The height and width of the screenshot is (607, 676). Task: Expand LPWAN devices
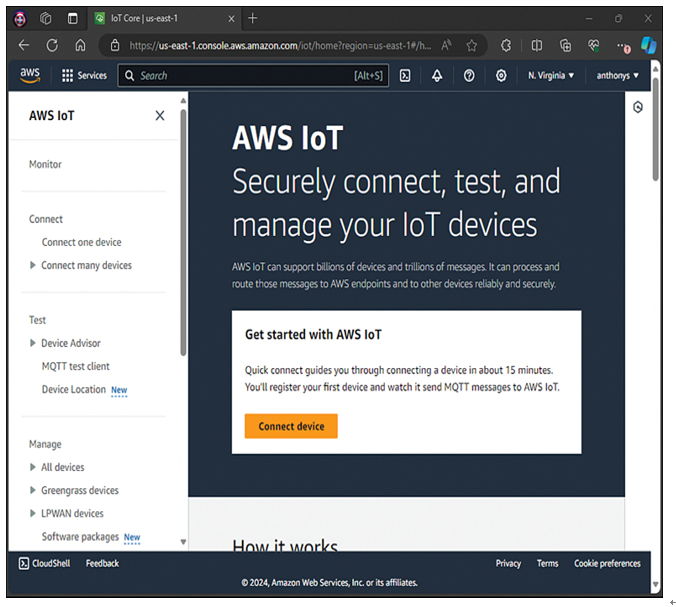coord(32,513)
